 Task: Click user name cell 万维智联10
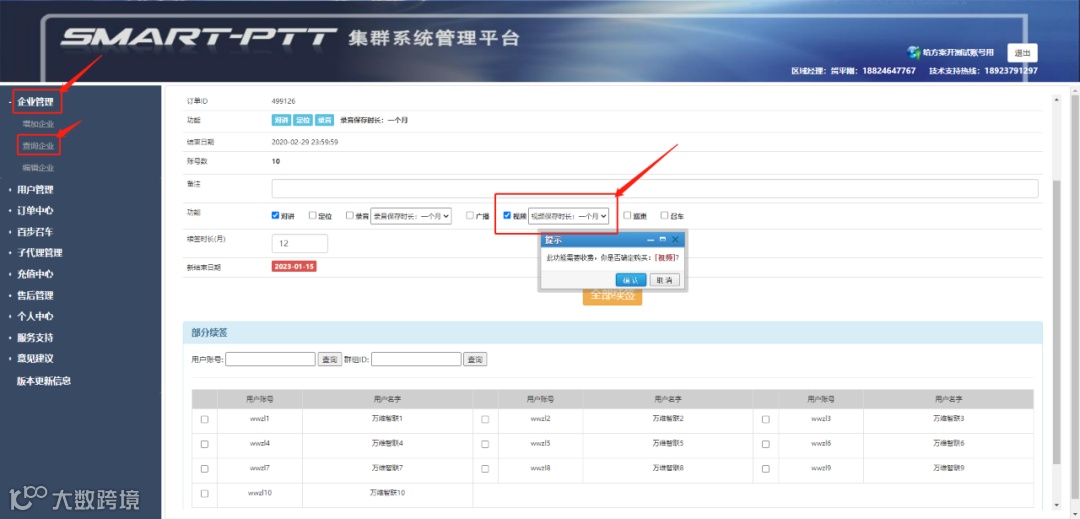pos(387,493)
